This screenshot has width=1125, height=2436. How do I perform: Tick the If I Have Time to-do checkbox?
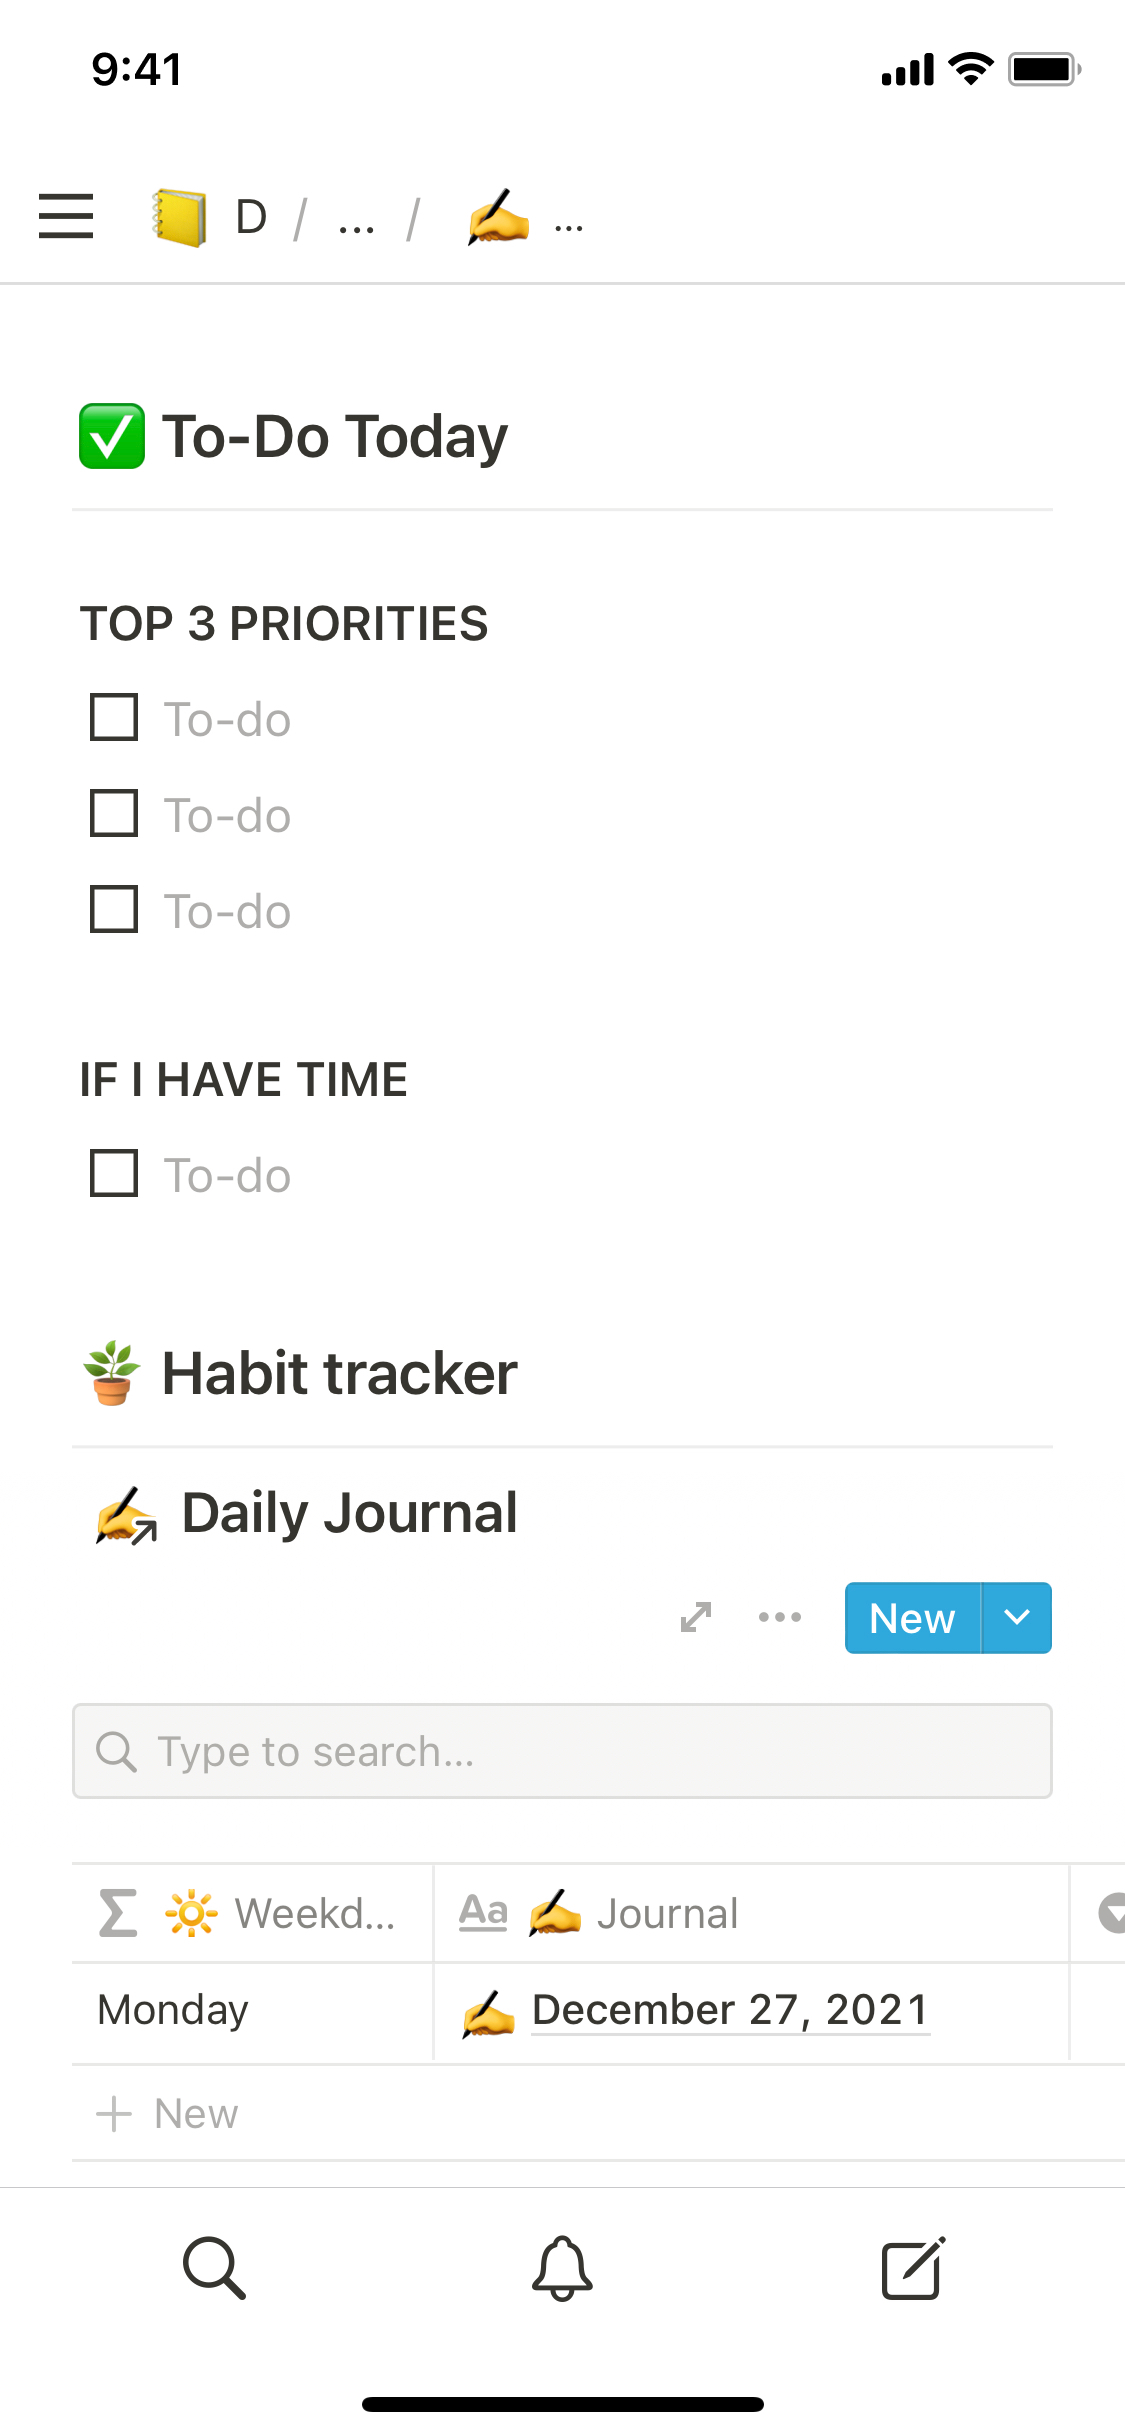pos(114,1174)
